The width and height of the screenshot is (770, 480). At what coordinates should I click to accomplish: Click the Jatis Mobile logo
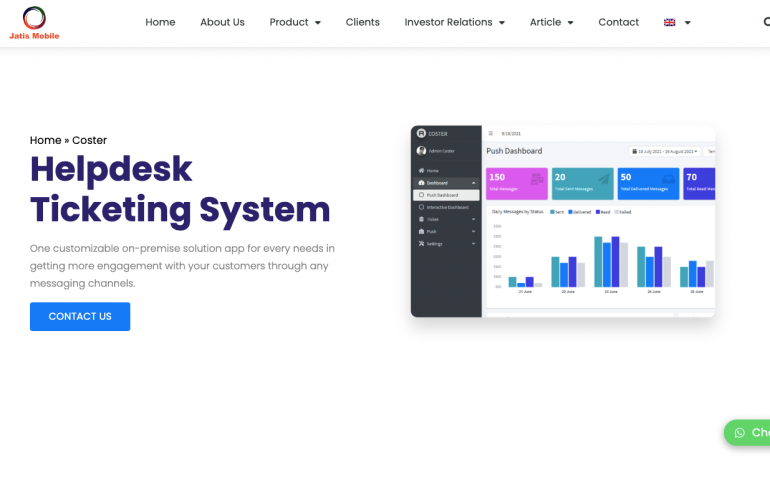[34, 22]
